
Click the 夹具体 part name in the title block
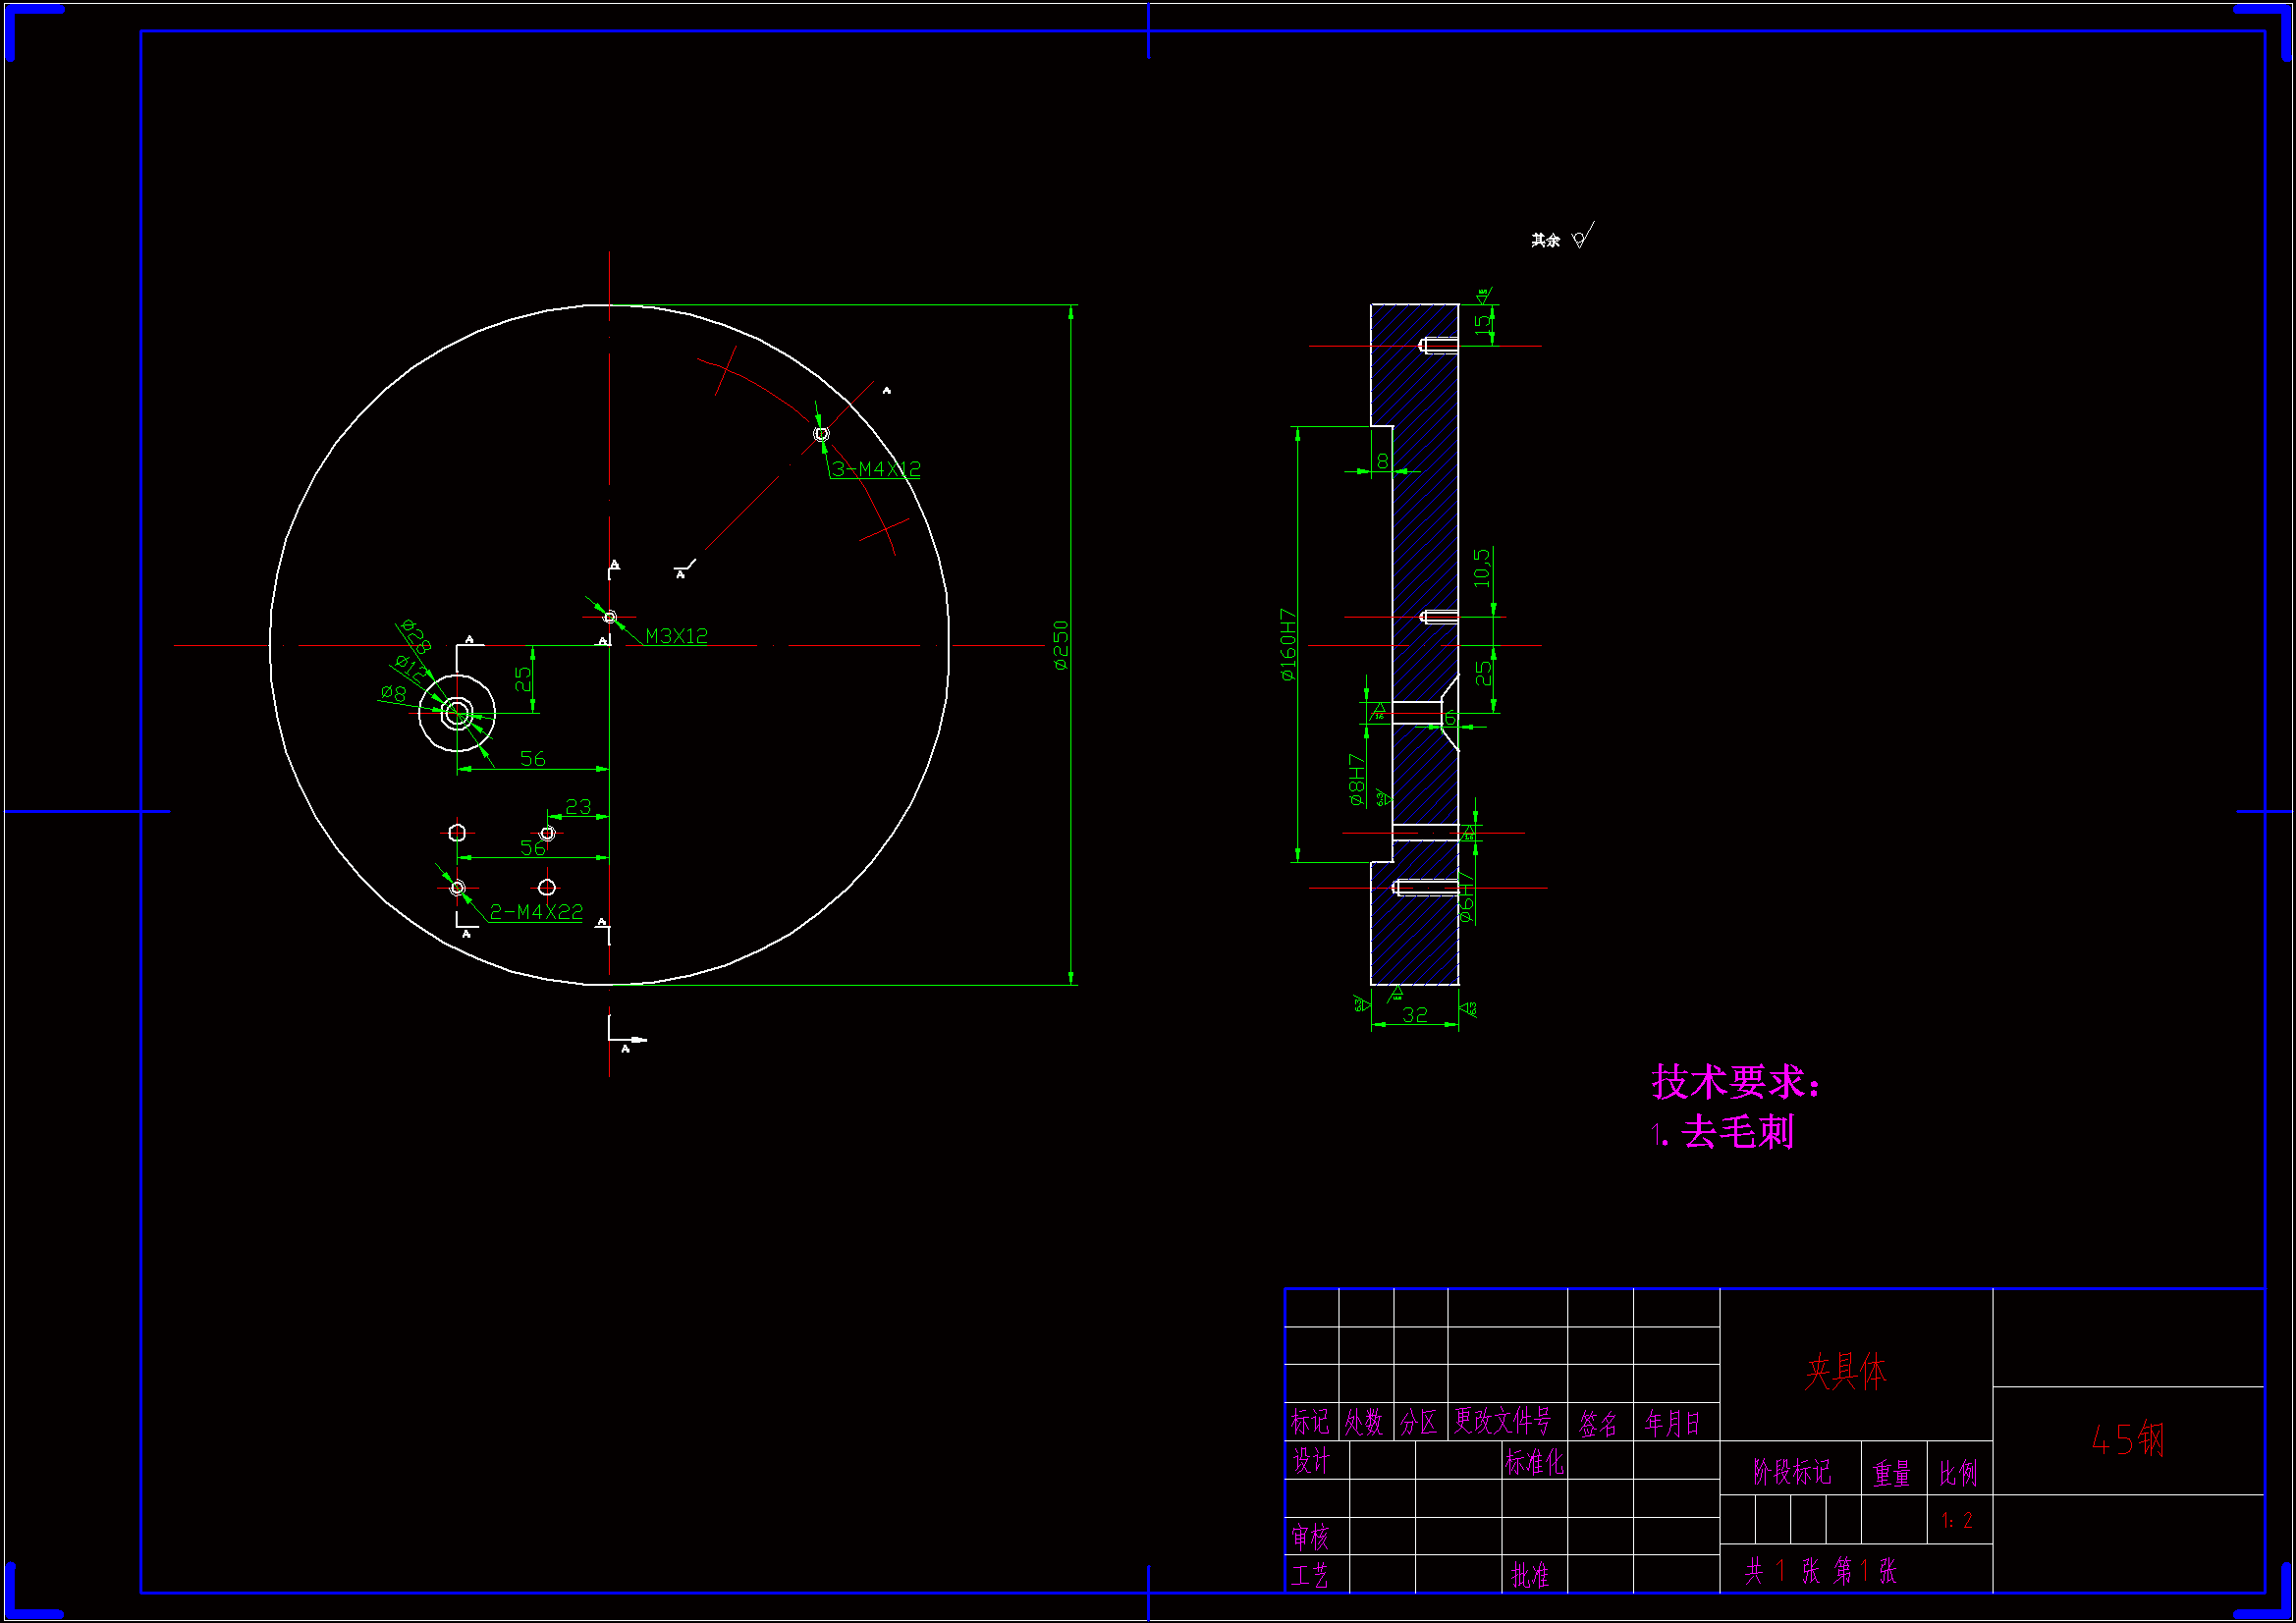point(1846,1372)
